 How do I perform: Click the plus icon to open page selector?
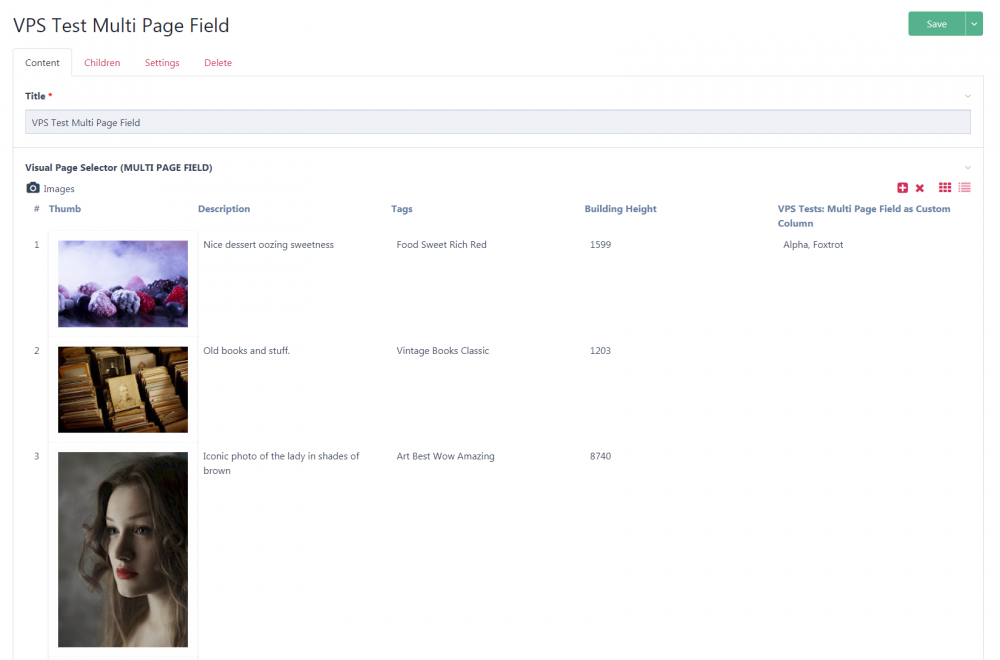(x=902, y=187)
